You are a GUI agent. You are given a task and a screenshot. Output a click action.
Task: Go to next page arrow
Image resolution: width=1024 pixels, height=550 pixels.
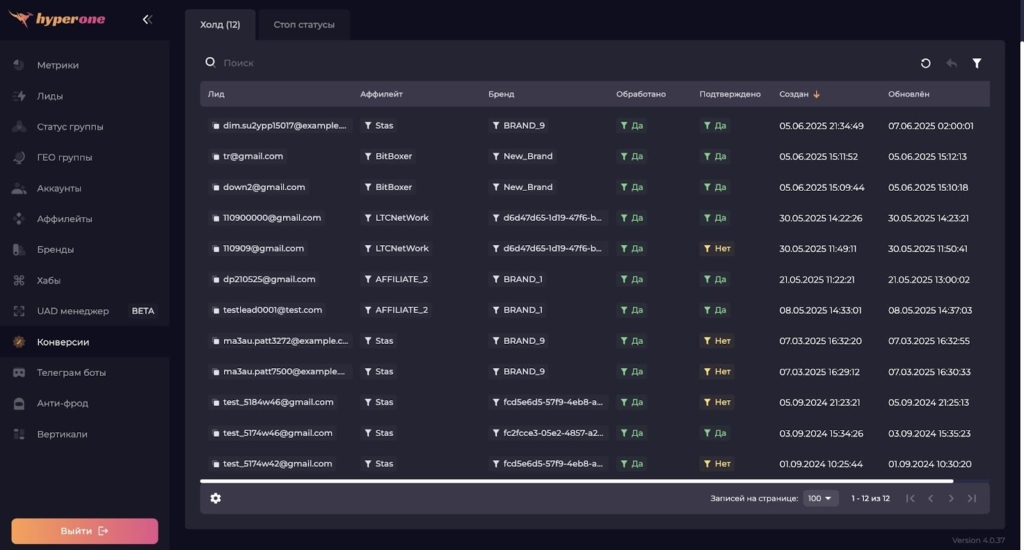click(x=951, y=498)
